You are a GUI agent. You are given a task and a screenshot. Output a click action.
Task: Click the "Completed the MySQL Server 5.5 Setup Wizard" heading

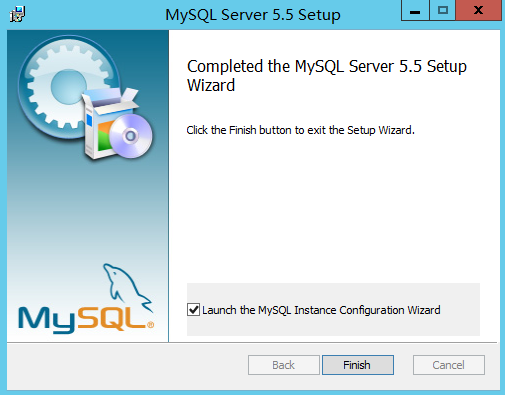click(327, 76)
